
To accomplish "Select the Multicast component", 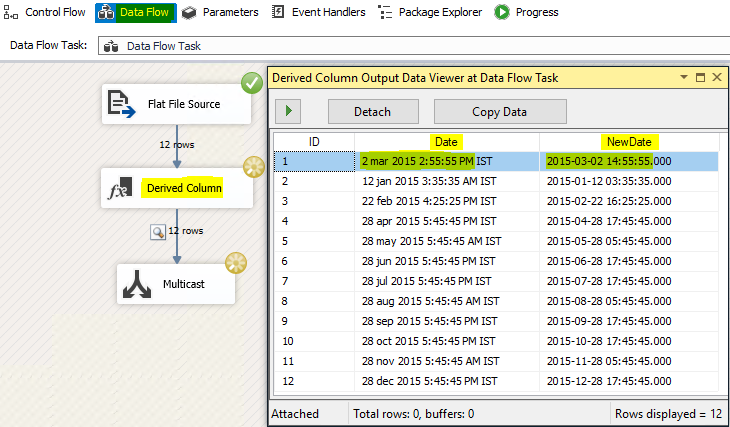I will (176, 284).
